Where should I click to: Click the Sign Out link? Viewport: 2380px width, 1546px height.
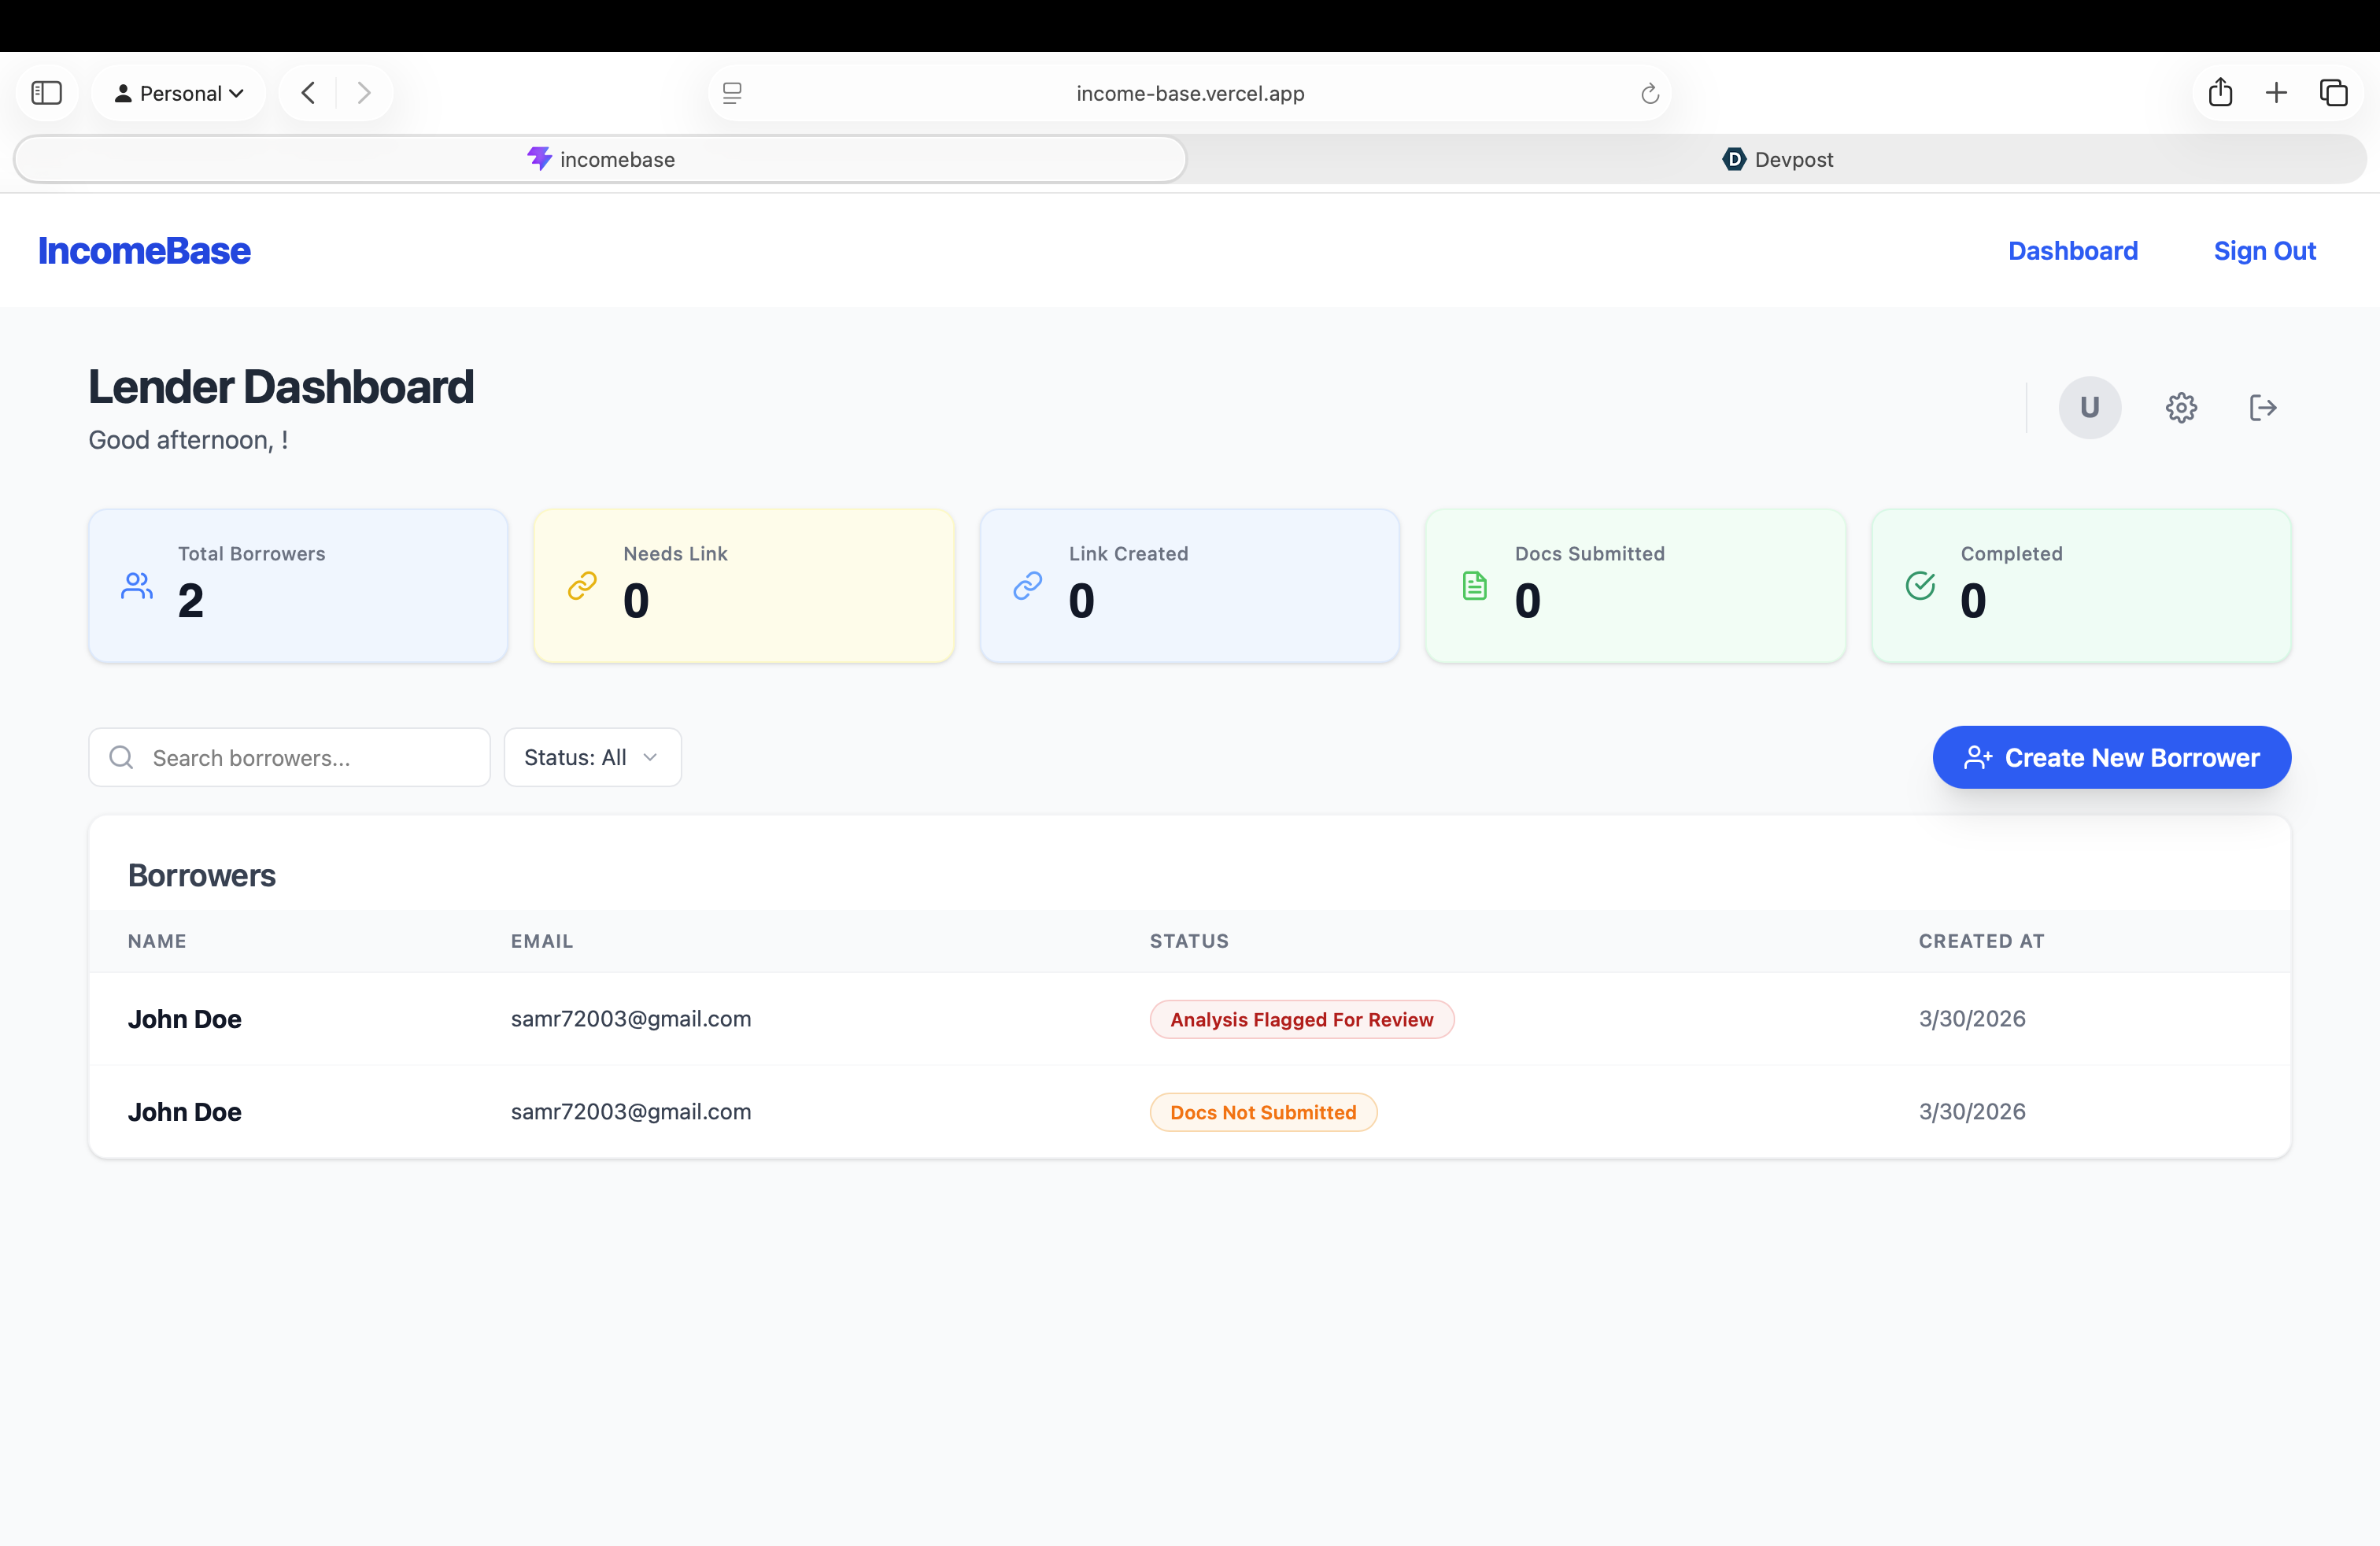point(2264,251)
